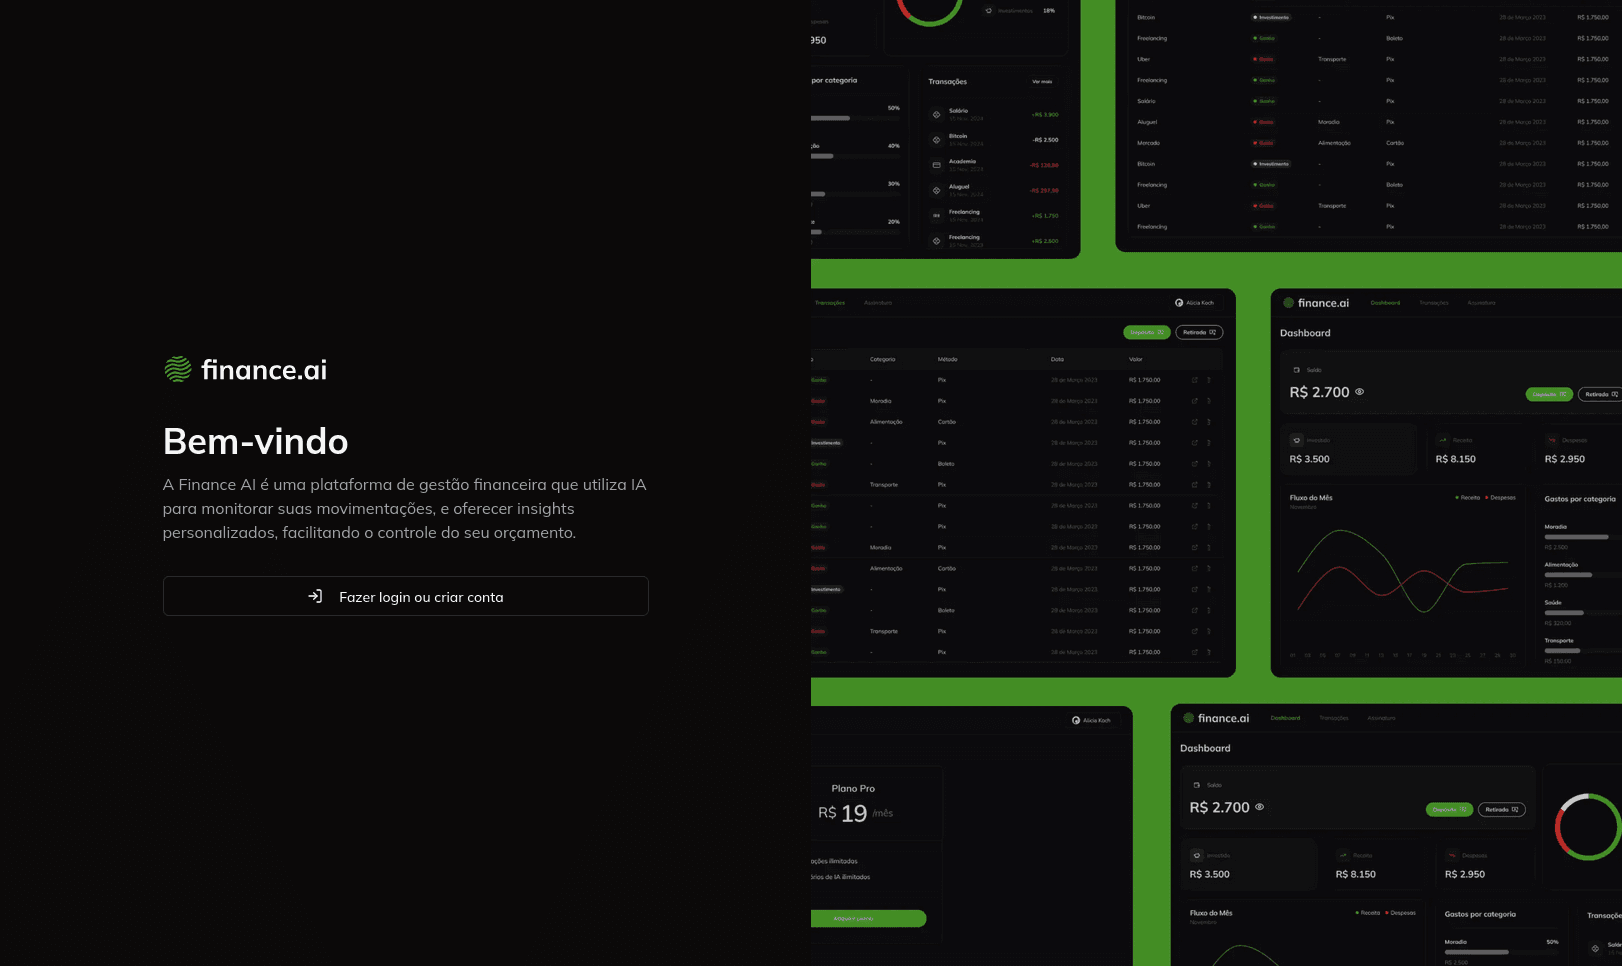Click the donut chart in the bottom dashboard preview
The height and width of the screenshot is (966, 1622).
pos(1587,827)
